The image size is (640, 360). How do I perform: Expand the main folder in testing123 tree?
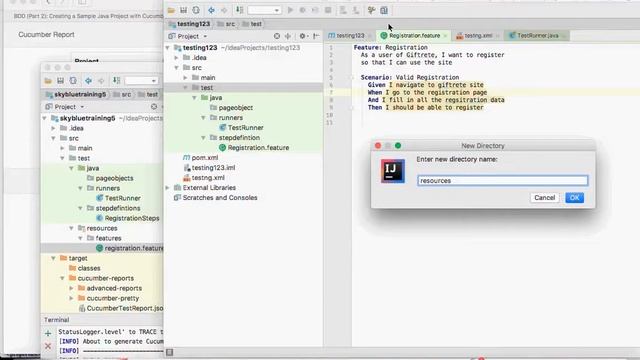(185, 78)
